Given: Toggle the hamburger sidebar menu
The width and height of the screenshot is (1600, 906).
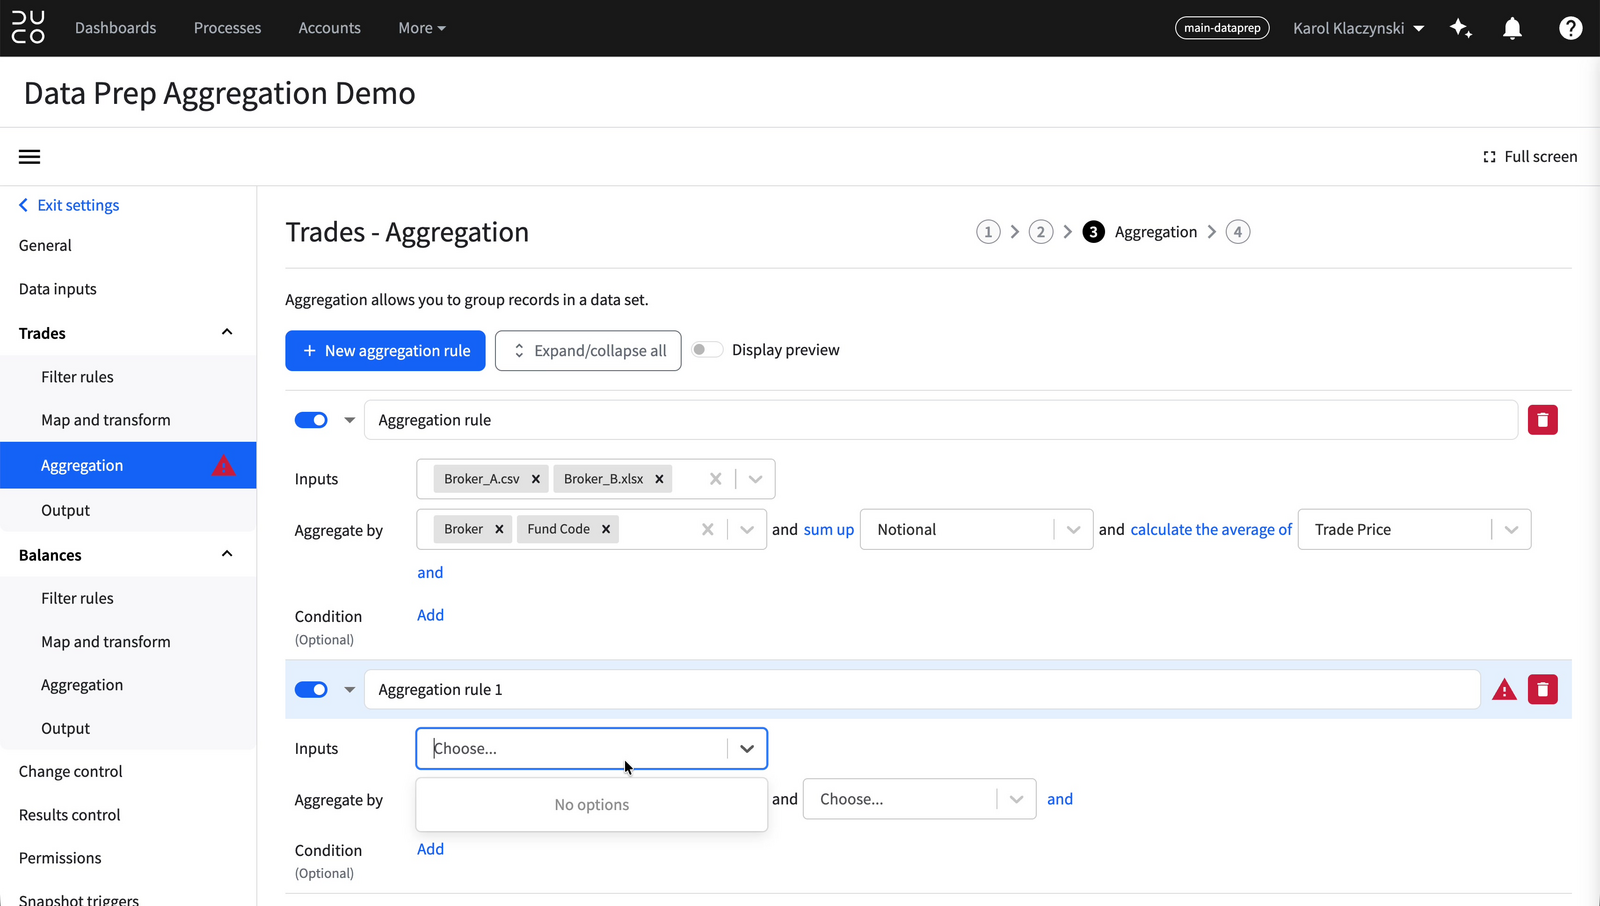Looking at the screenshot, I should 30,157.
